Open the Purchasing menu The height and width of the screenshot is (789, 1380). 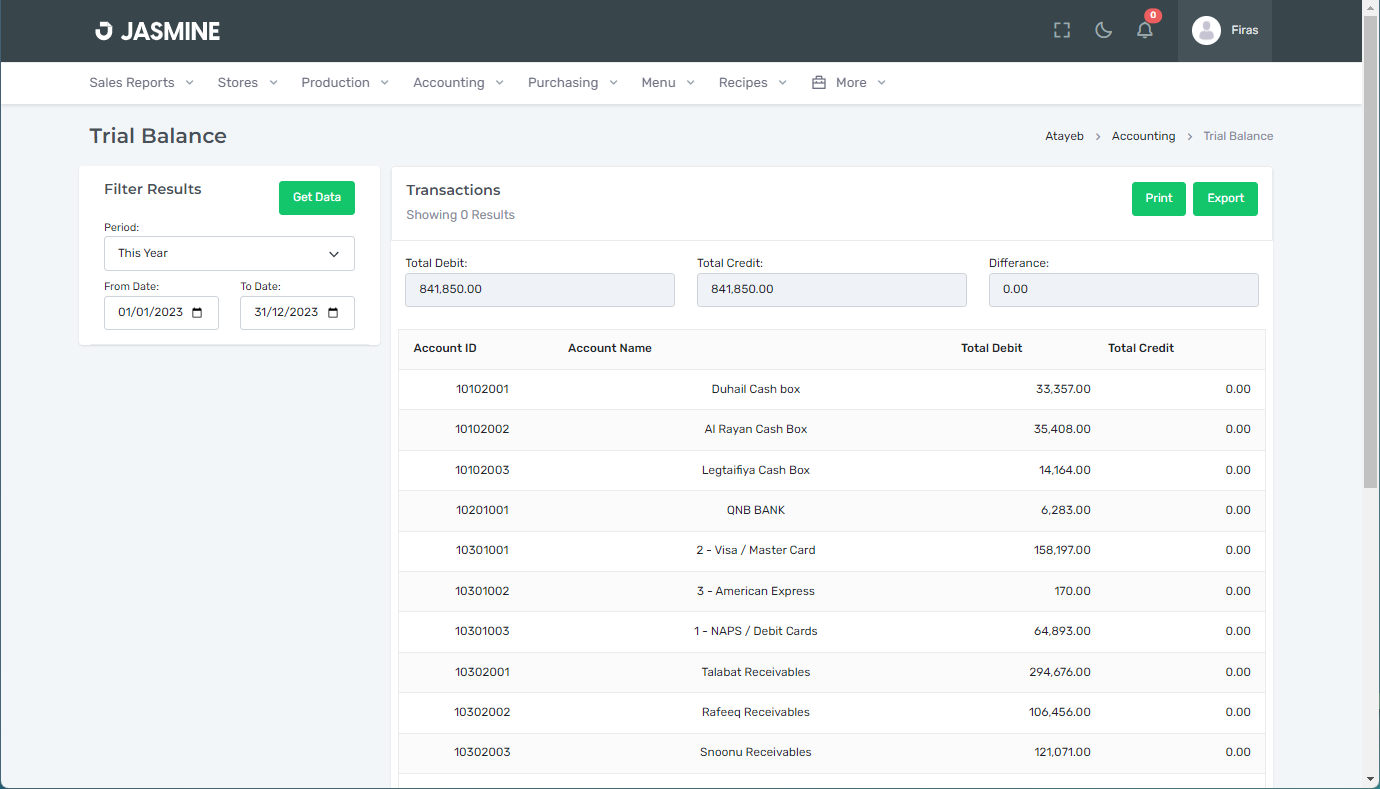click(572, 83)
